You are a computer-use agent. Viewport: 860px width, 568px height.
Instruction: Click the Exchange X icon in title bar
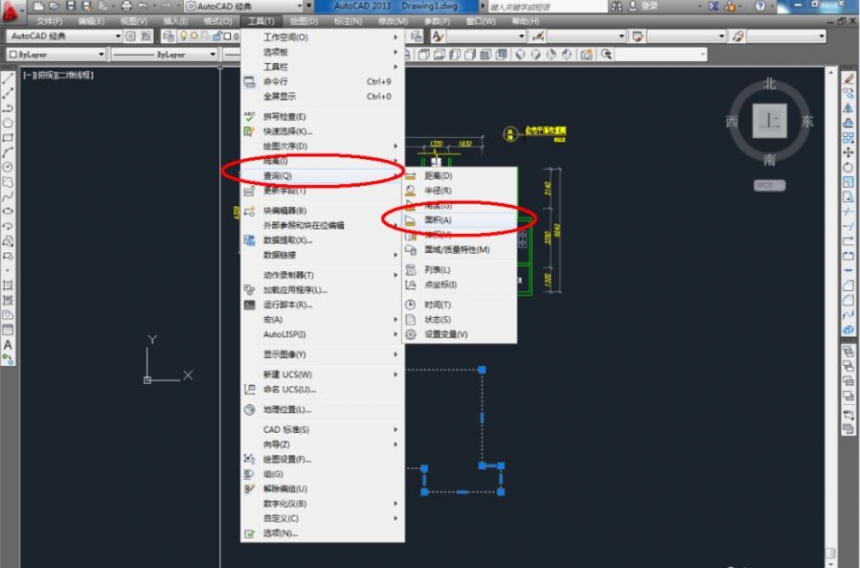(714, 7)
